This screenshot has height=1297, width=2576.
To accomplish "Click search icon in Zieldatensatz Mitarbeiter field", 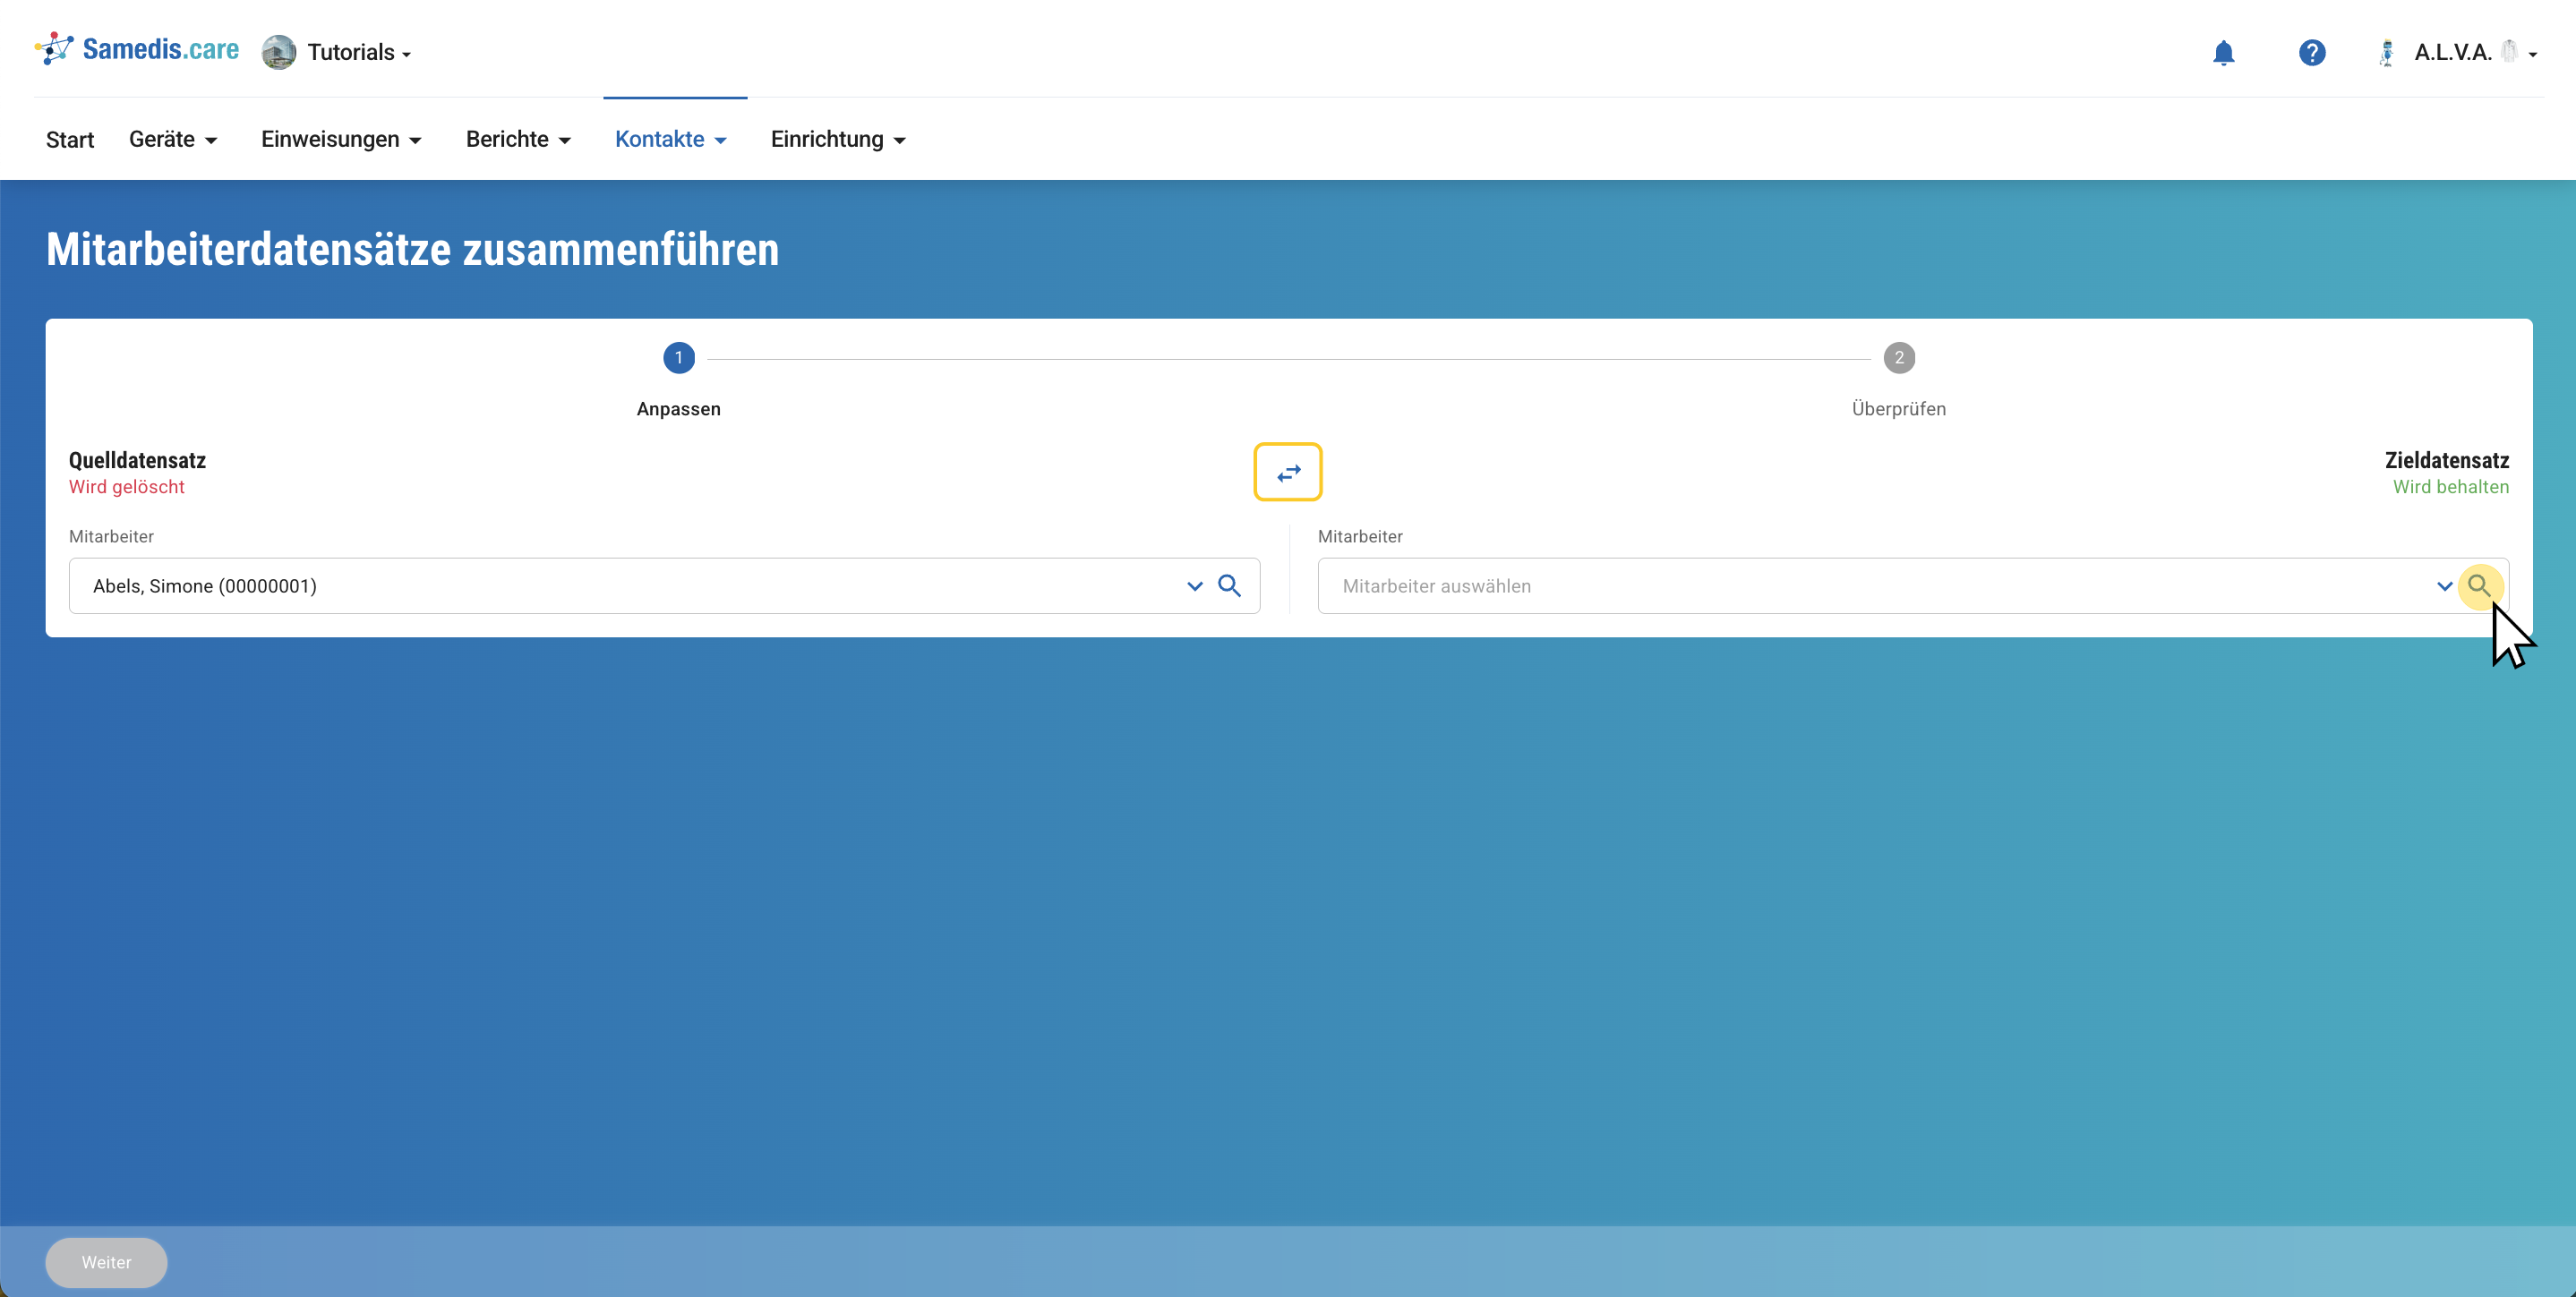I will [2478, 586].
